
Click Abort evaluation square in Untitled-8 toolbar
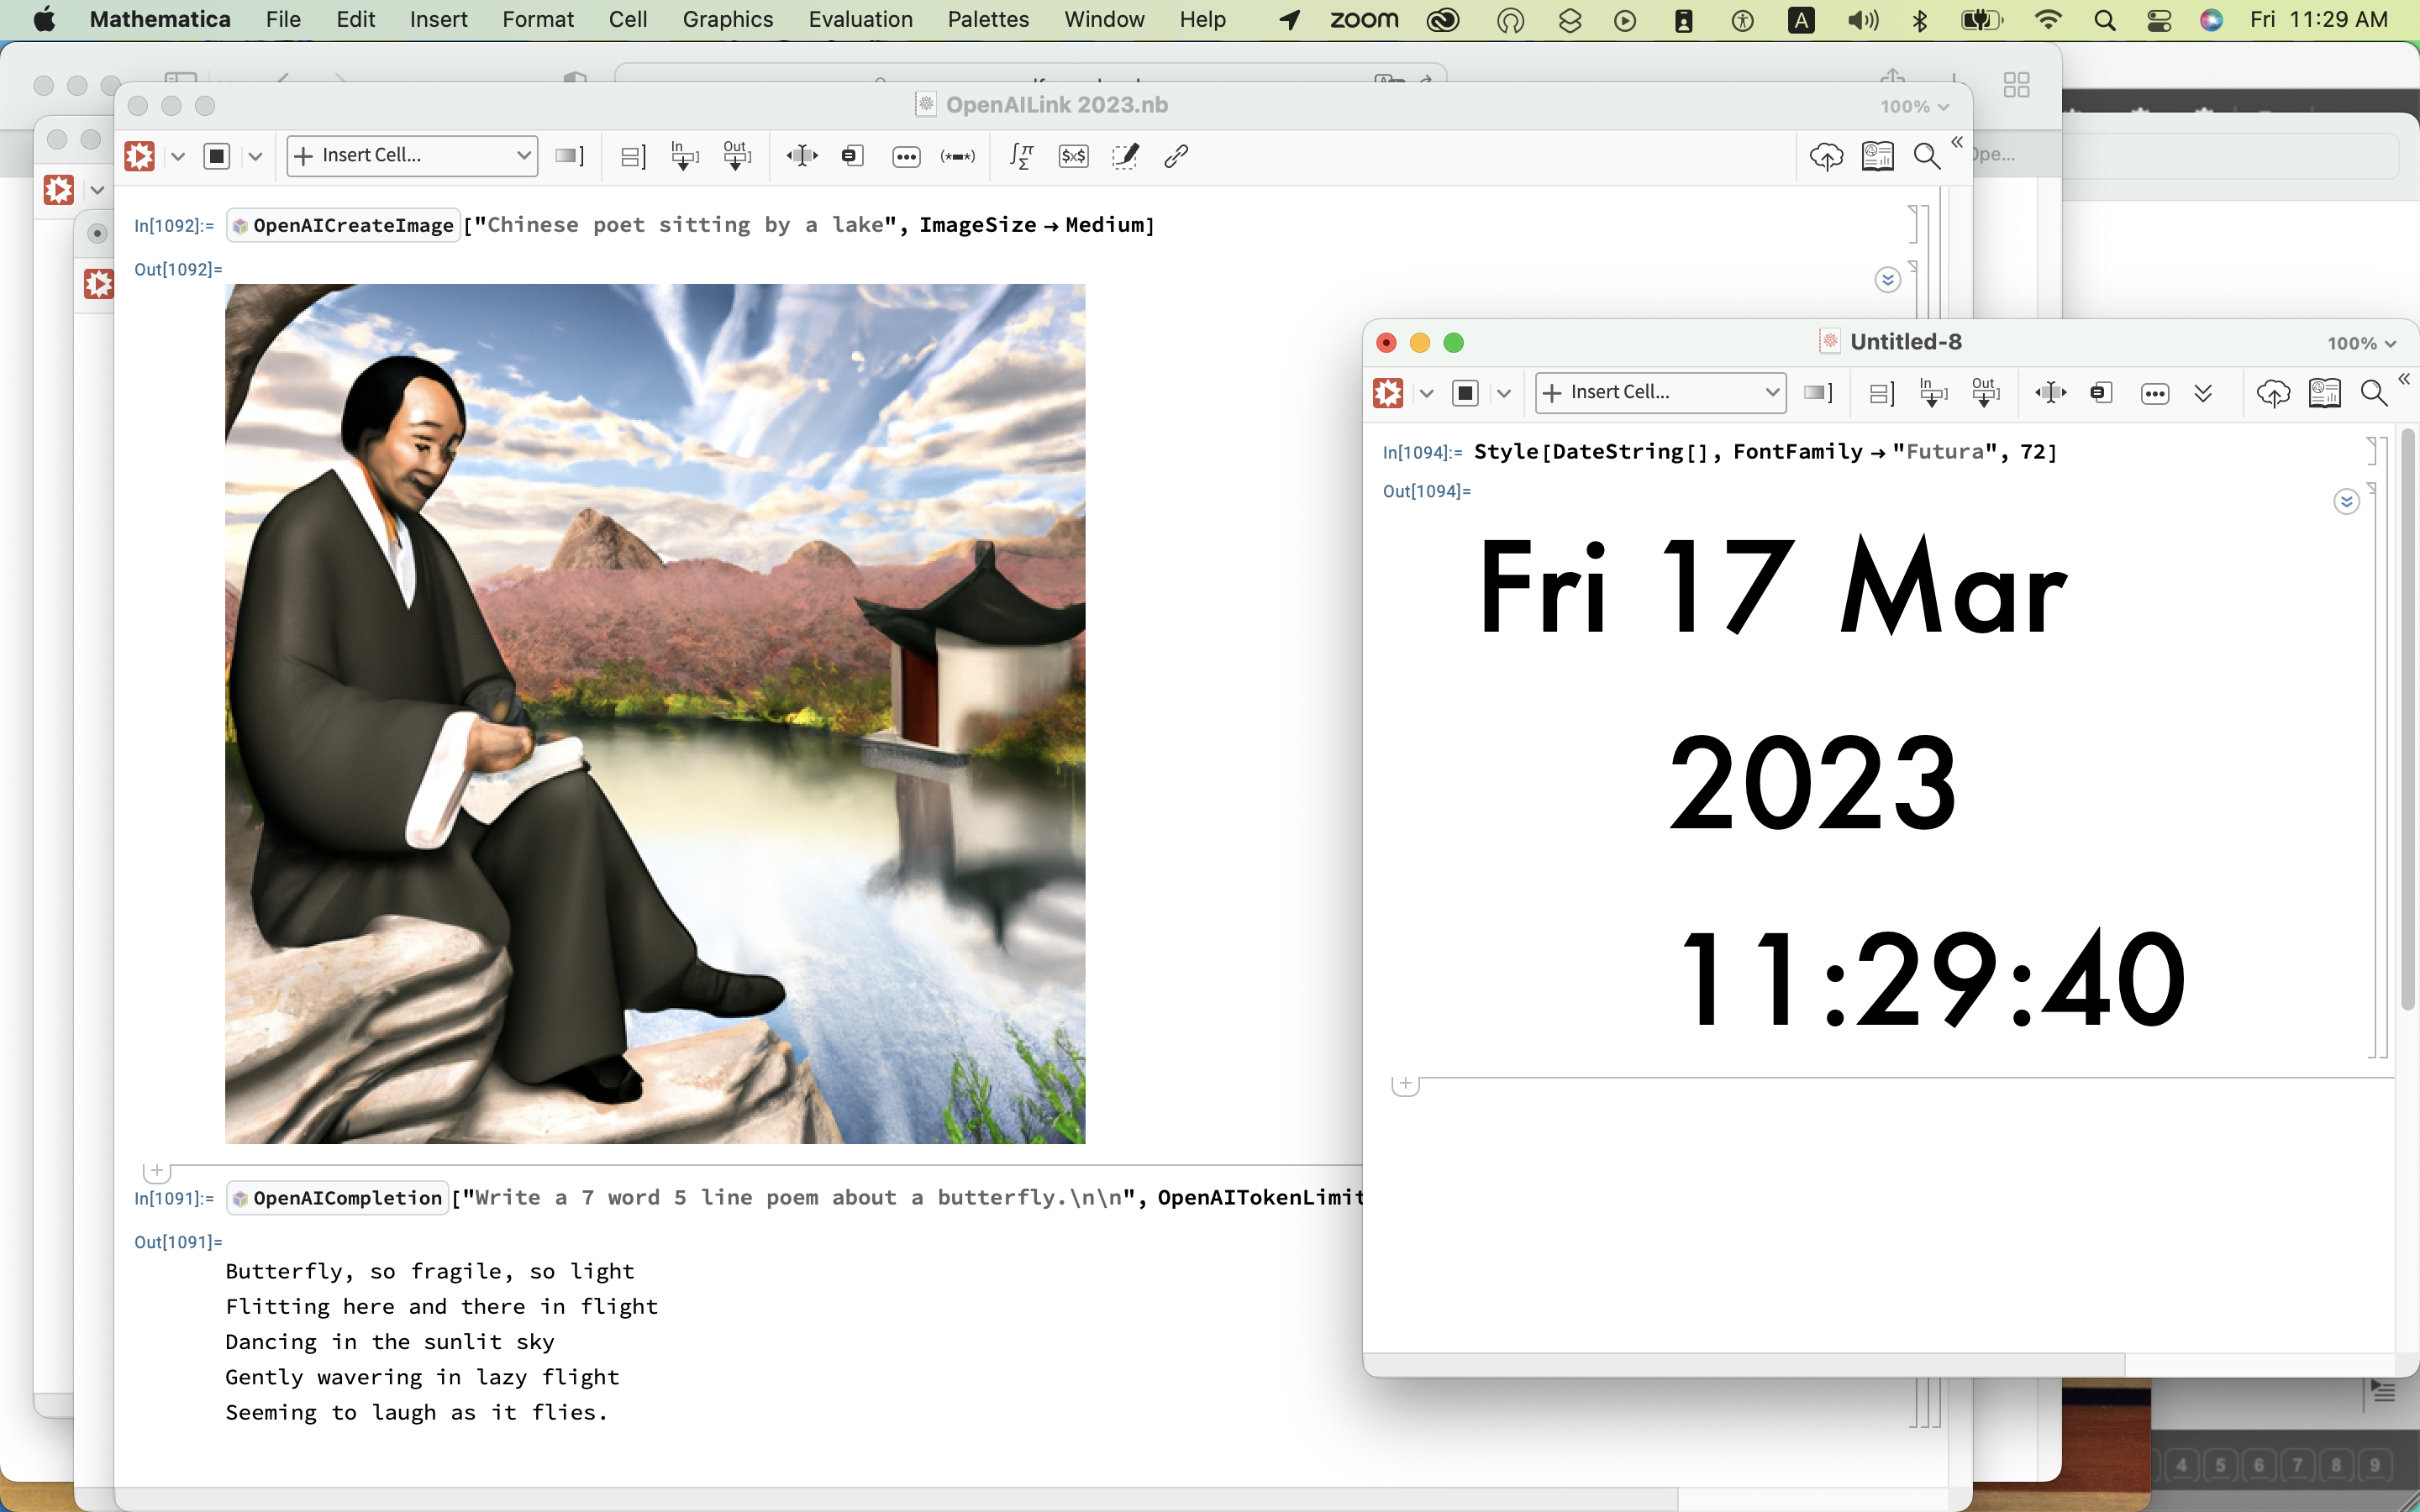[x=1465, y=393]
